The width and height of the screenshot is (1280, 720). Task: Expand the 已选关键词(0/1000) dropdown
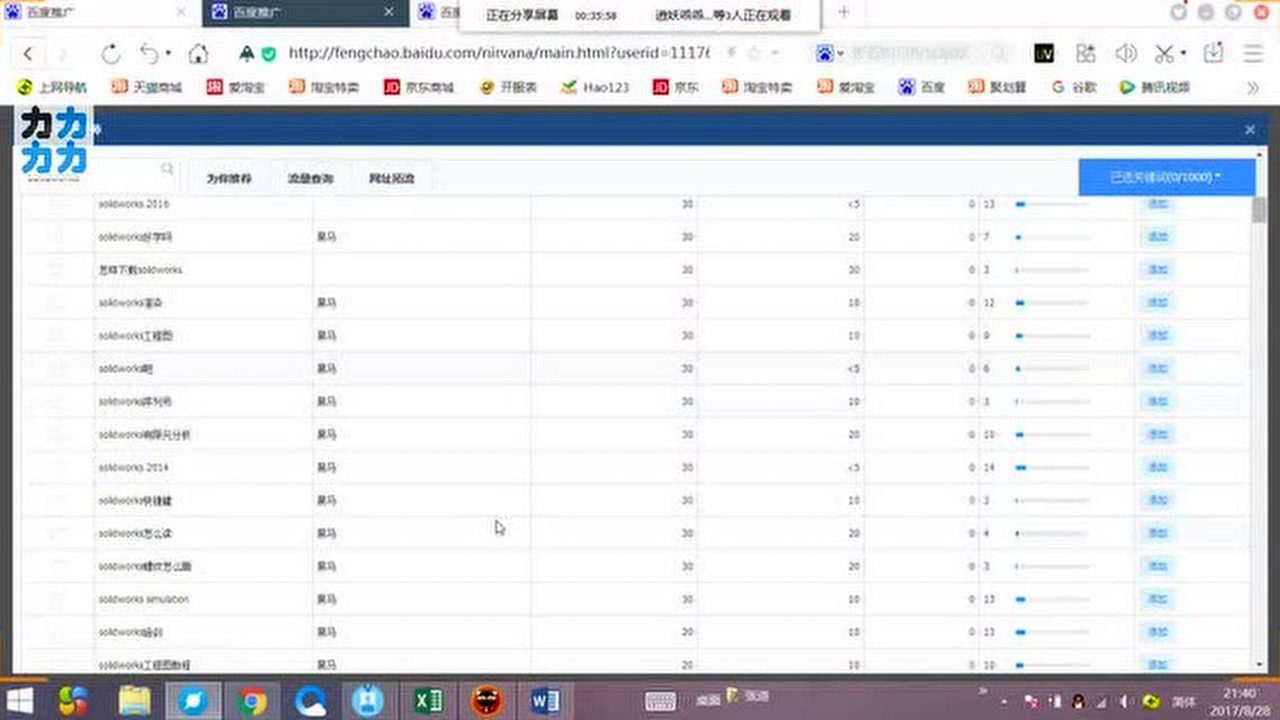click(1167, 177)
